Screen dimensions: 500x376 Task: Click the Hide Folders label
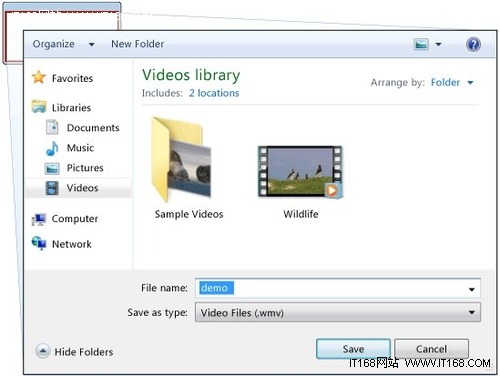[x=84, y=352]
